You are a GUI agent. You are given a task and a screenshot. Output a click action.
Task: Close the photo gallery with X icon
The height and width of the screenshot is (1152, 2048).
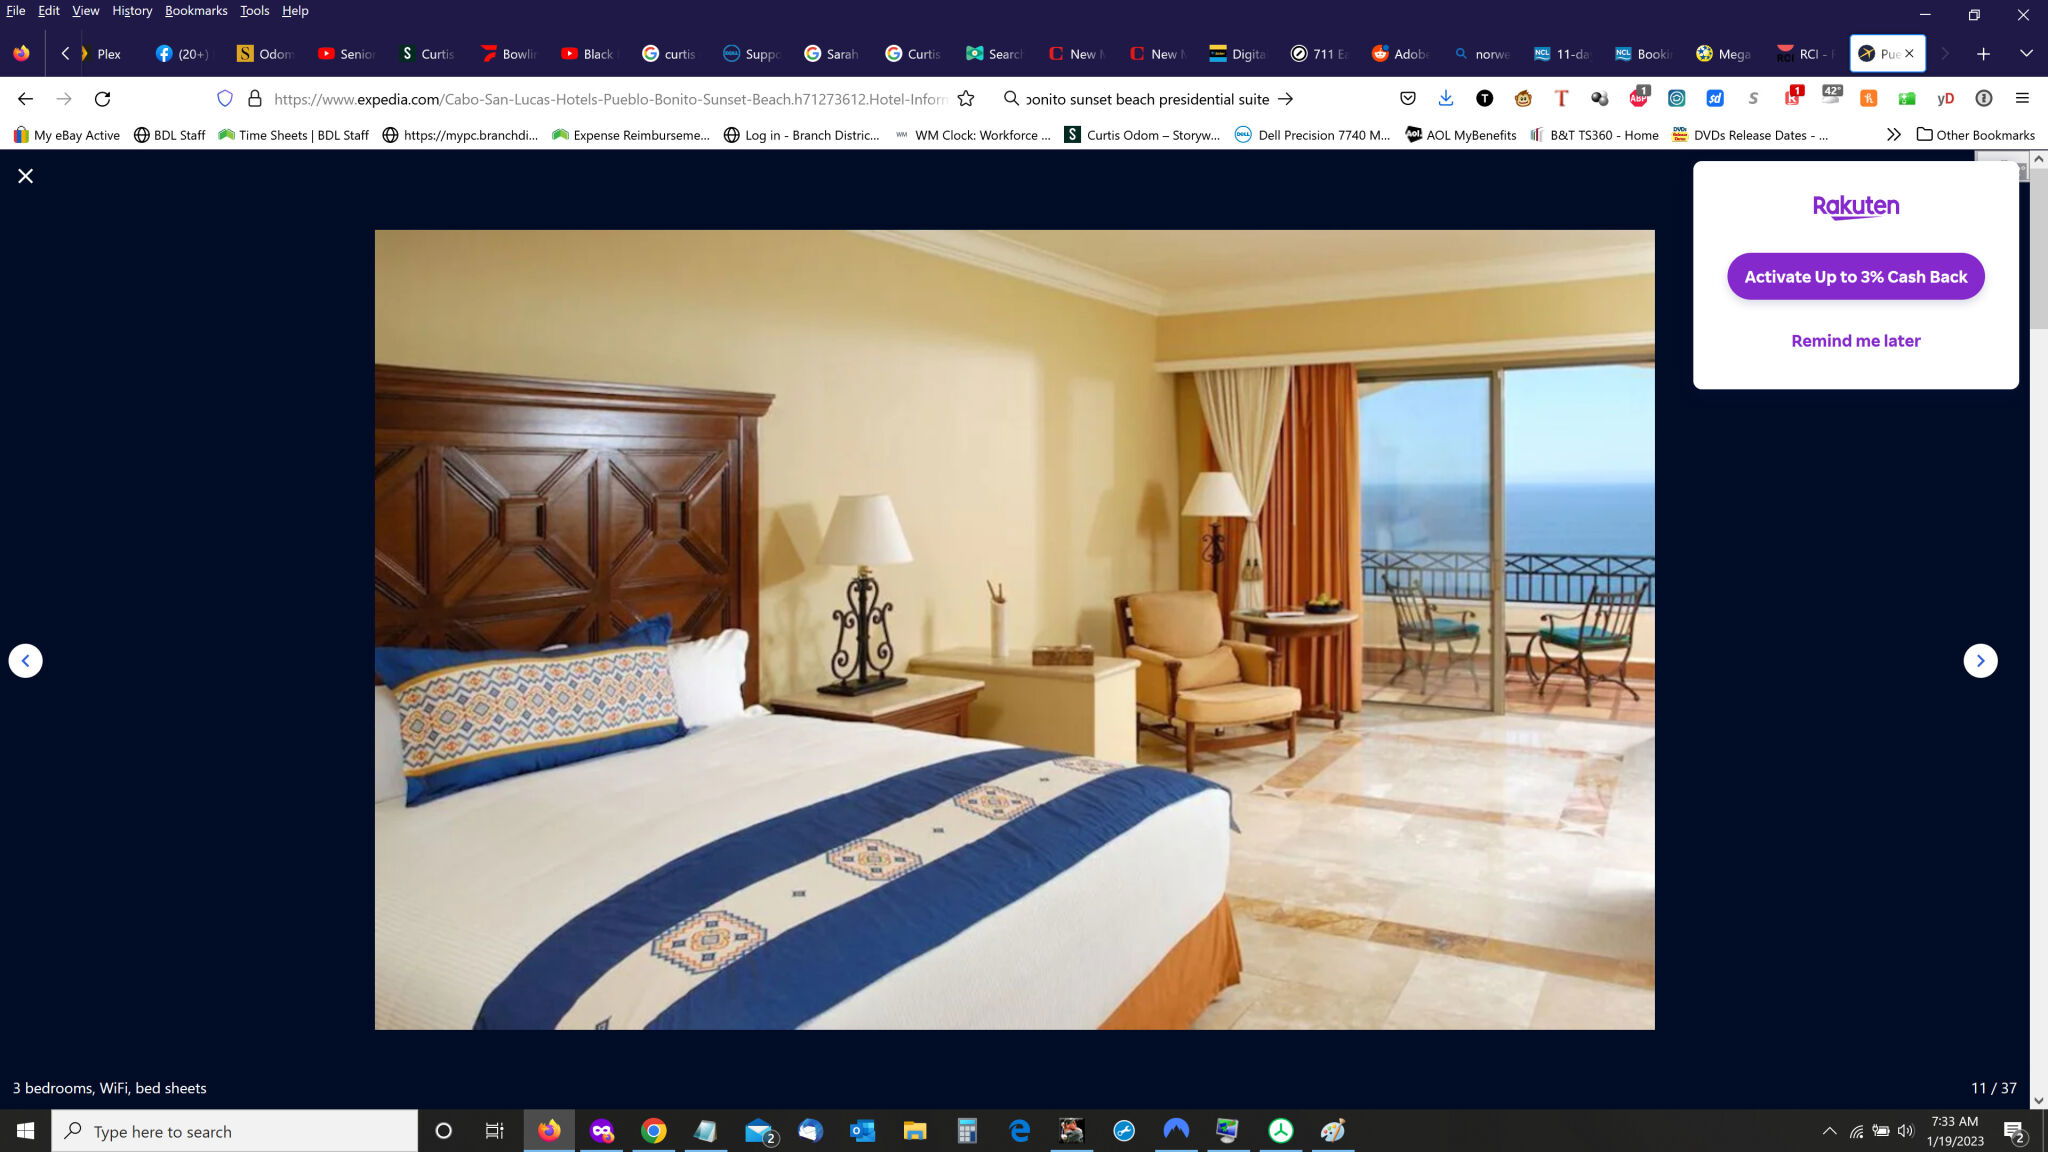coord(26,176)
